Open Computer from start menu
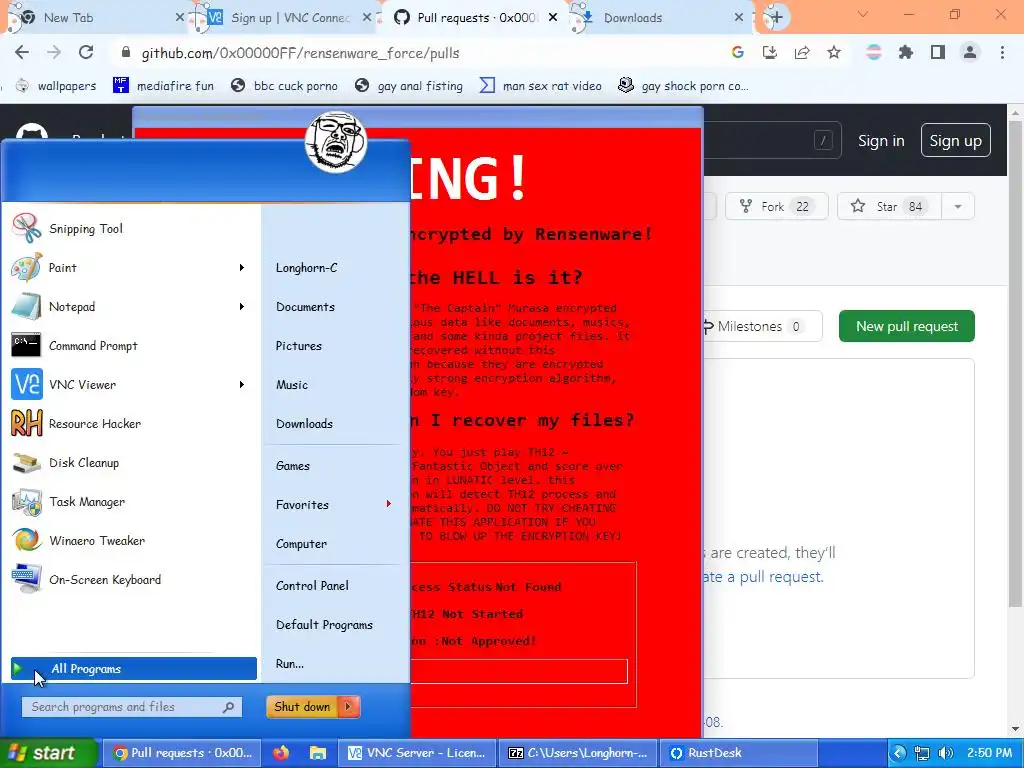1024x768 pixels. pos(301,544)
